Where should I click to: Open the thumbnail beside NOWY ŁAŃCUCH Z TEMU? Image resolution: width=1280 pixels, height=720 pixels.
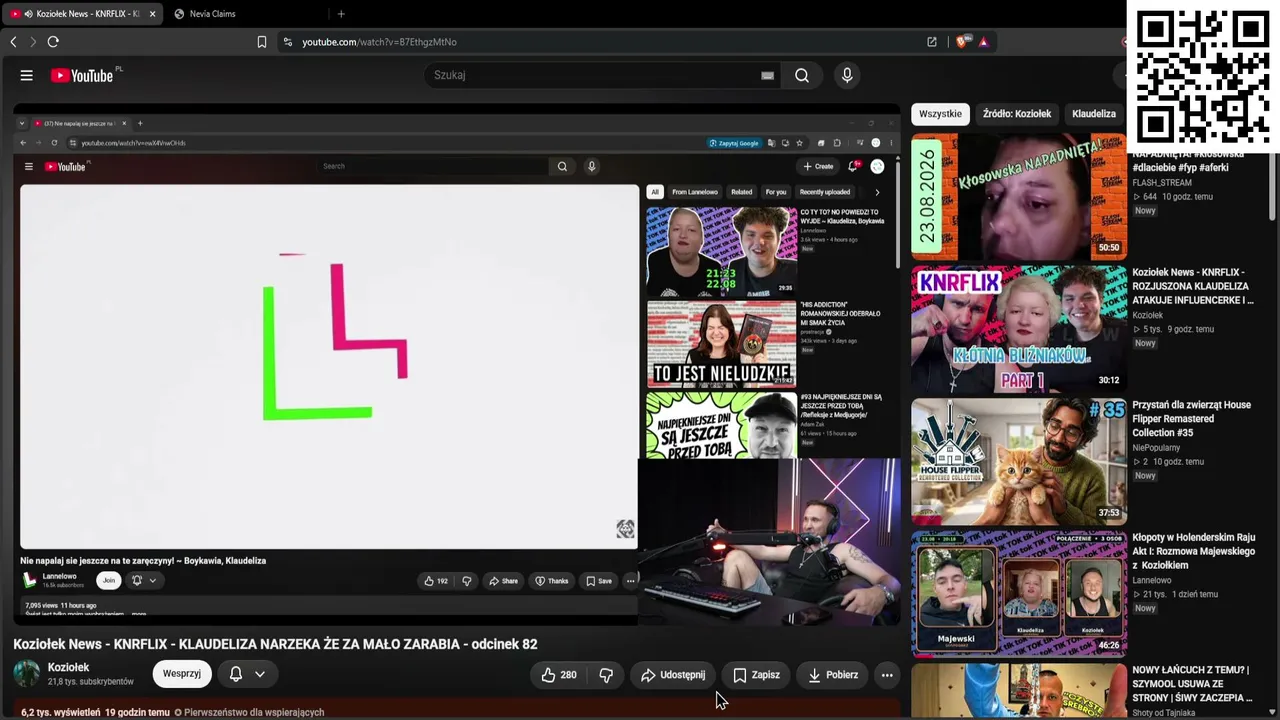tap(1019, 691)
